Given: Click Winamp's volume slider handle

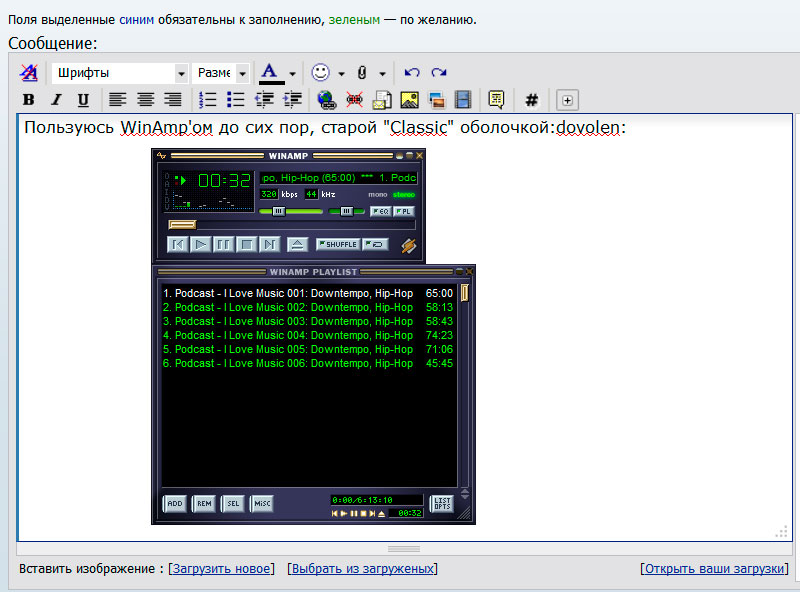Looking at the screenshot, I should (x=279, y=211).
